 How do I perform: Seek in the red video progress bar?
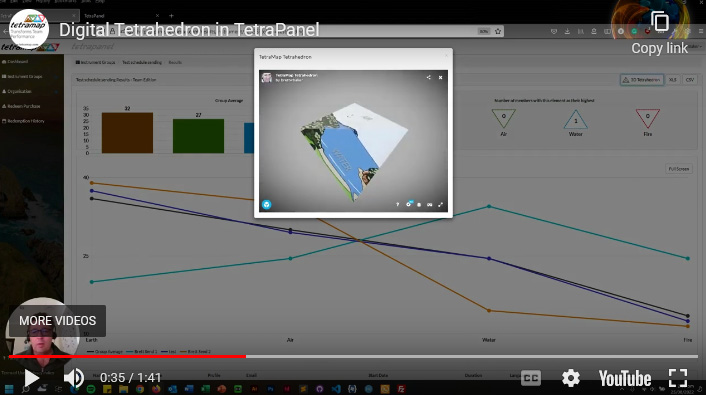click(x=127, y=356)
